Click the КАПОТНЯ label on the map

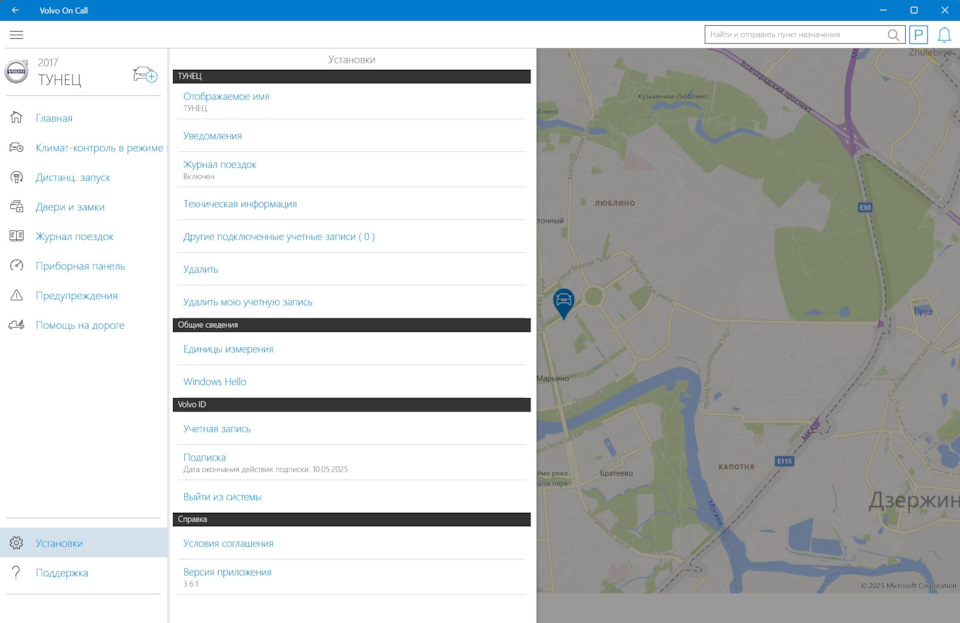[x=736, y=466]
